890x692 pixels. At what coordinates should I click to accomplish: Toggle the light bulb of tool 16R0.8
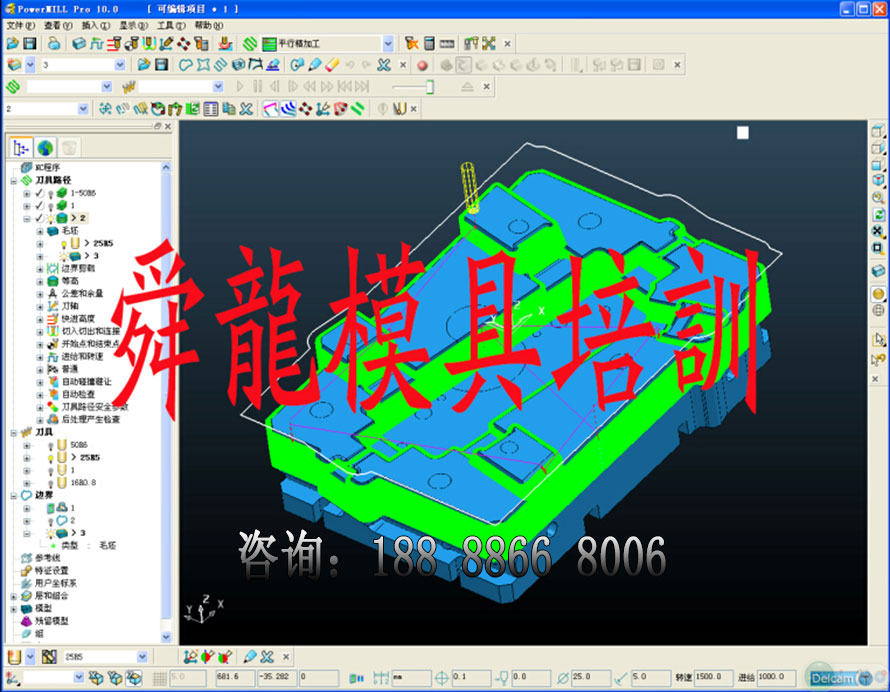(x=50, y=482)
